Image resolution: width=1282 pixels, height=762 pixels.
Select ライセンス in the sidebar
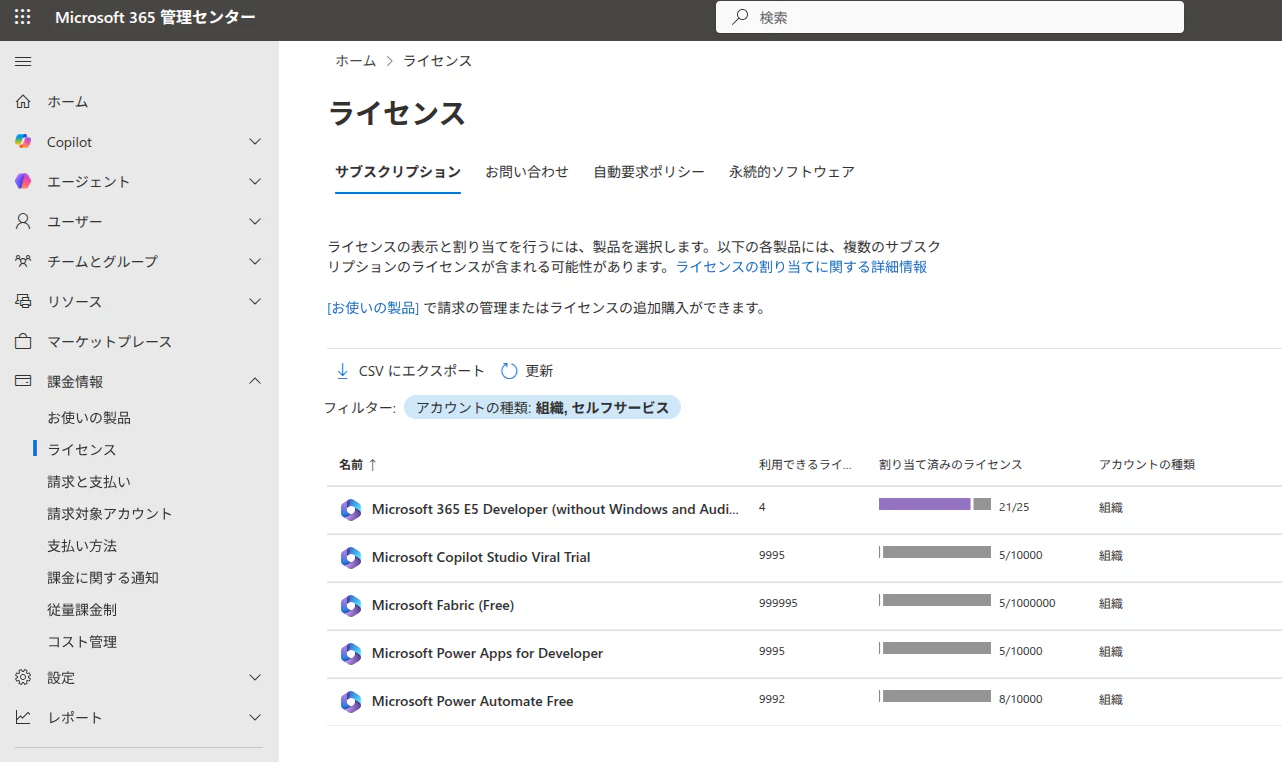pos(82,450)
